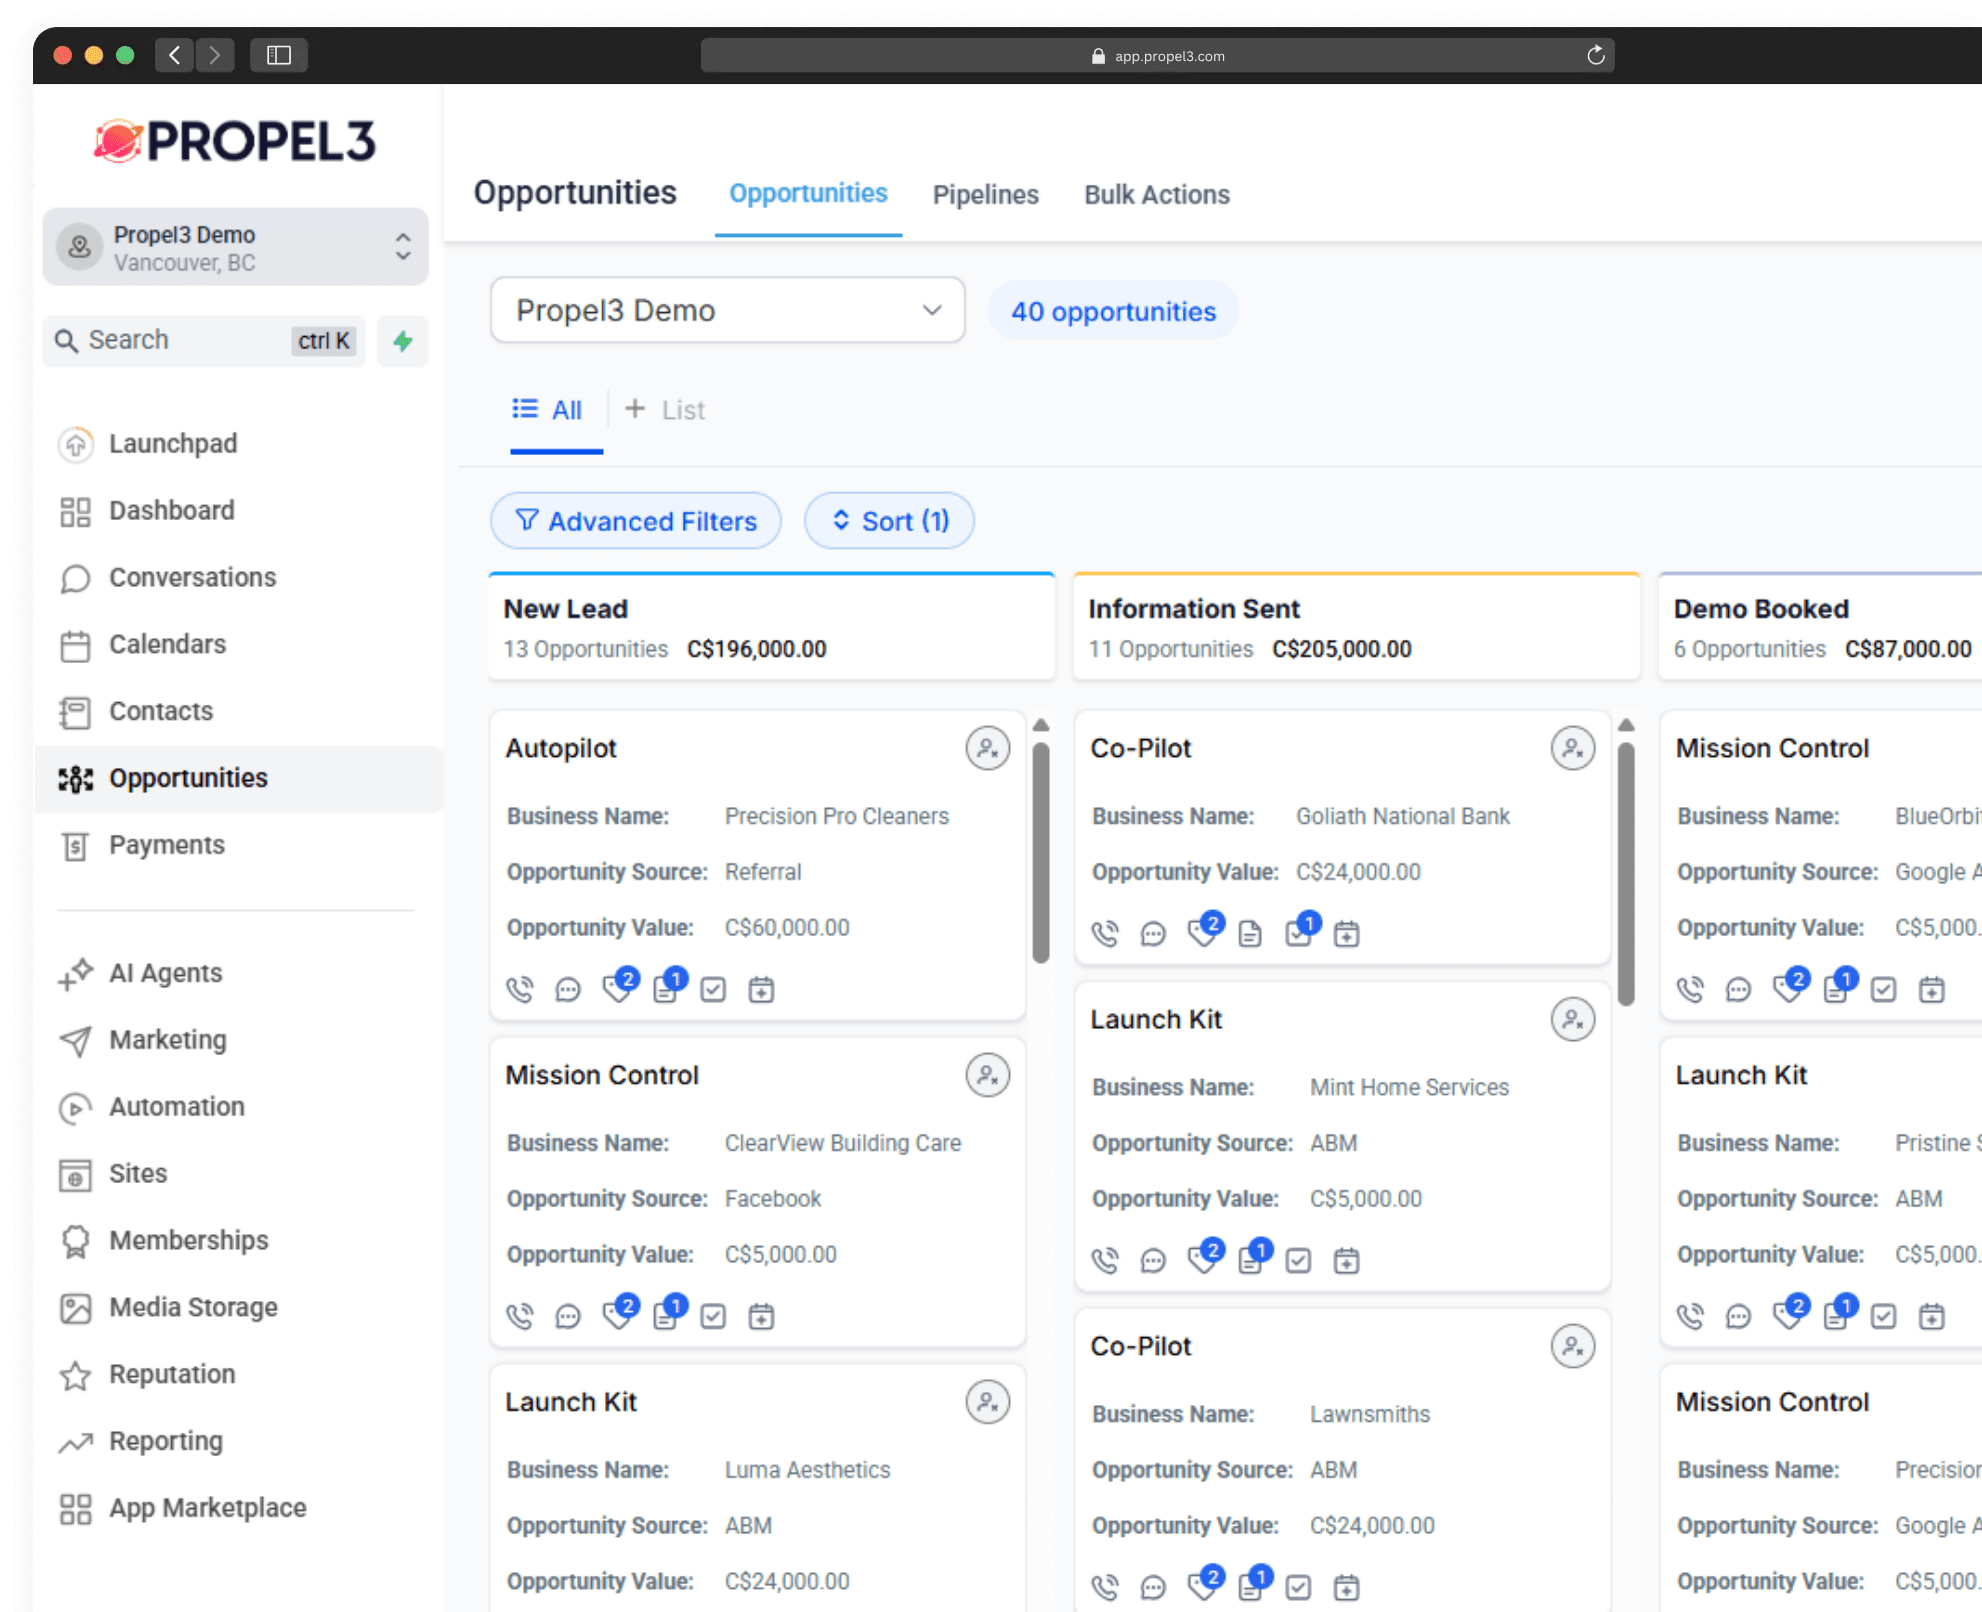
Task: Click chat icon on Mint Home Services card
Action: click(1153, 1261)
